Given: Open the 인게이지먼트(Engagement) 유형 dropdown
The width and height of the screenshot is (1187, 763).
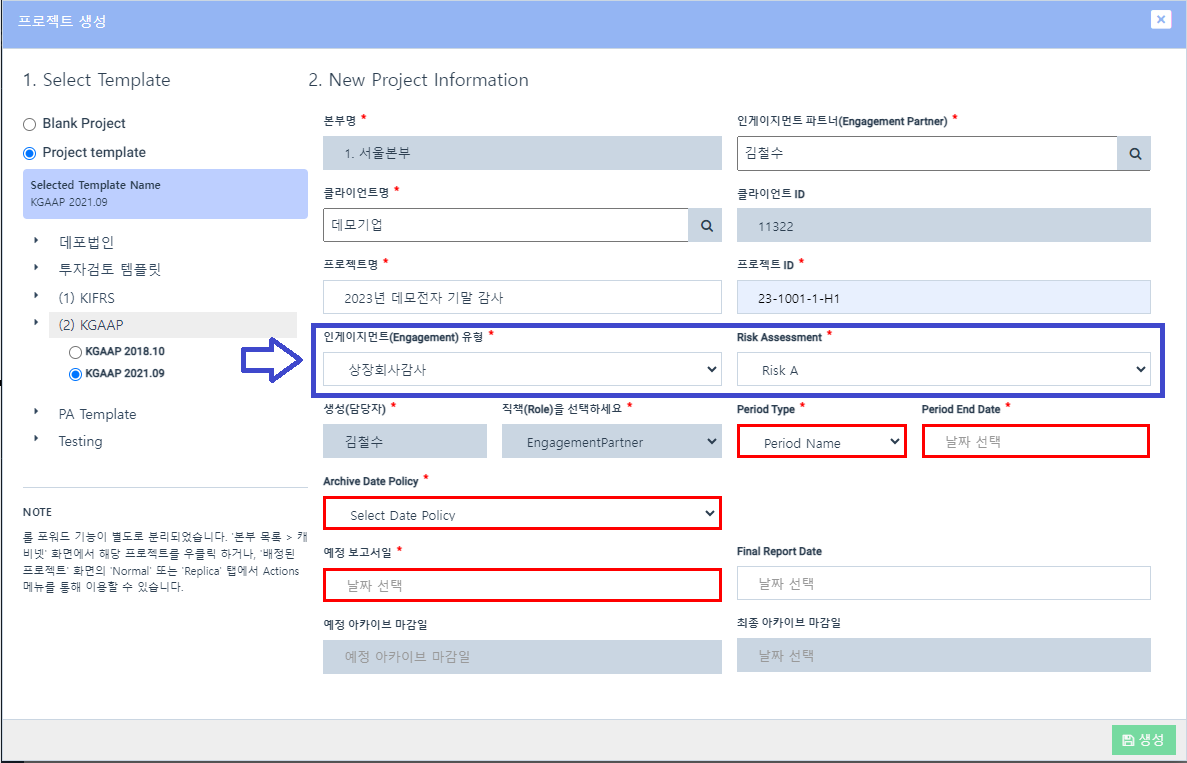Looking at the screenshot, I should [x=522, y=369].
